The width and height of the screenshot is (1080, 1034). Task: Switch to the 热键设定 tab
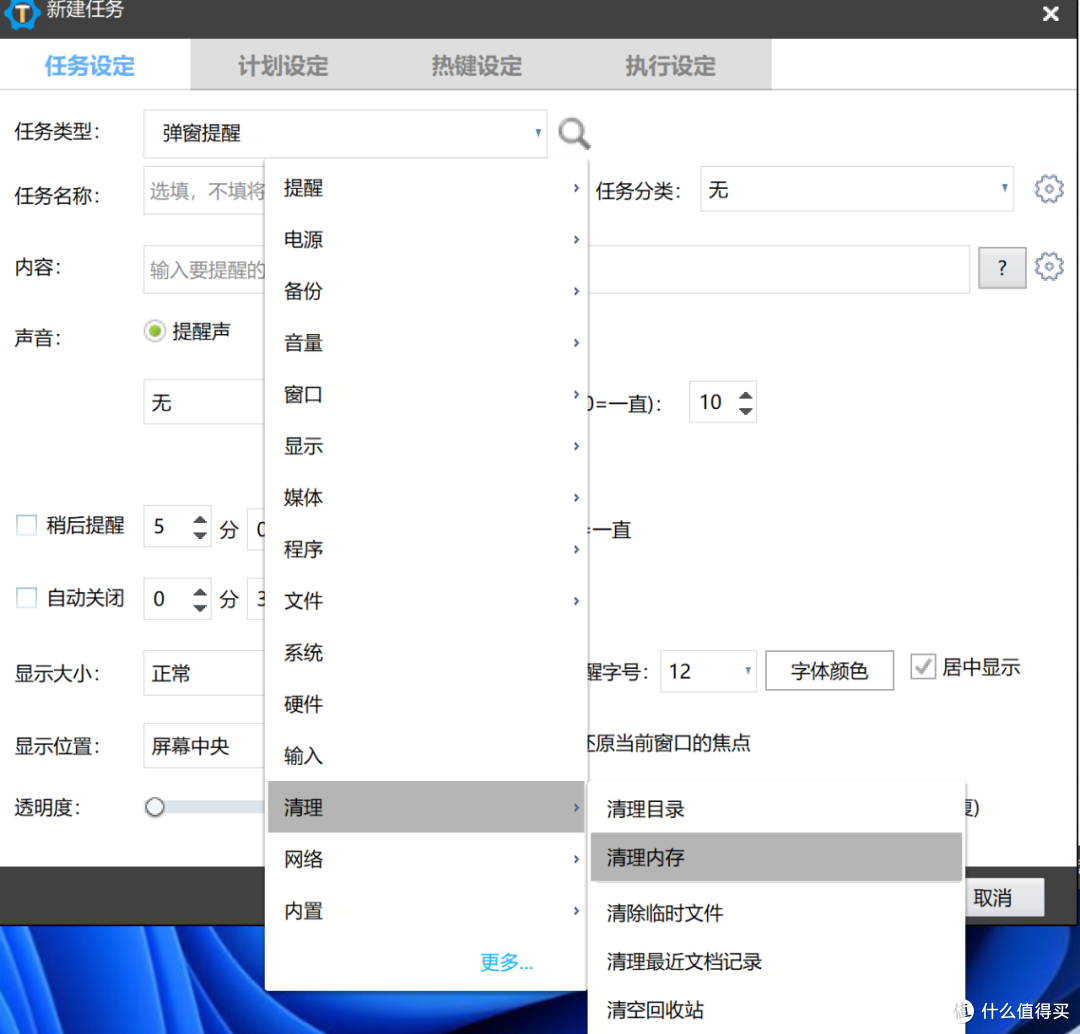[x=476, y=66]
